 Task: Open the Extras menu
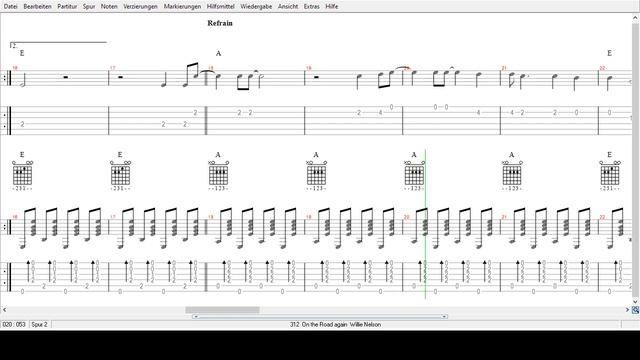click(x=311, y=7)
